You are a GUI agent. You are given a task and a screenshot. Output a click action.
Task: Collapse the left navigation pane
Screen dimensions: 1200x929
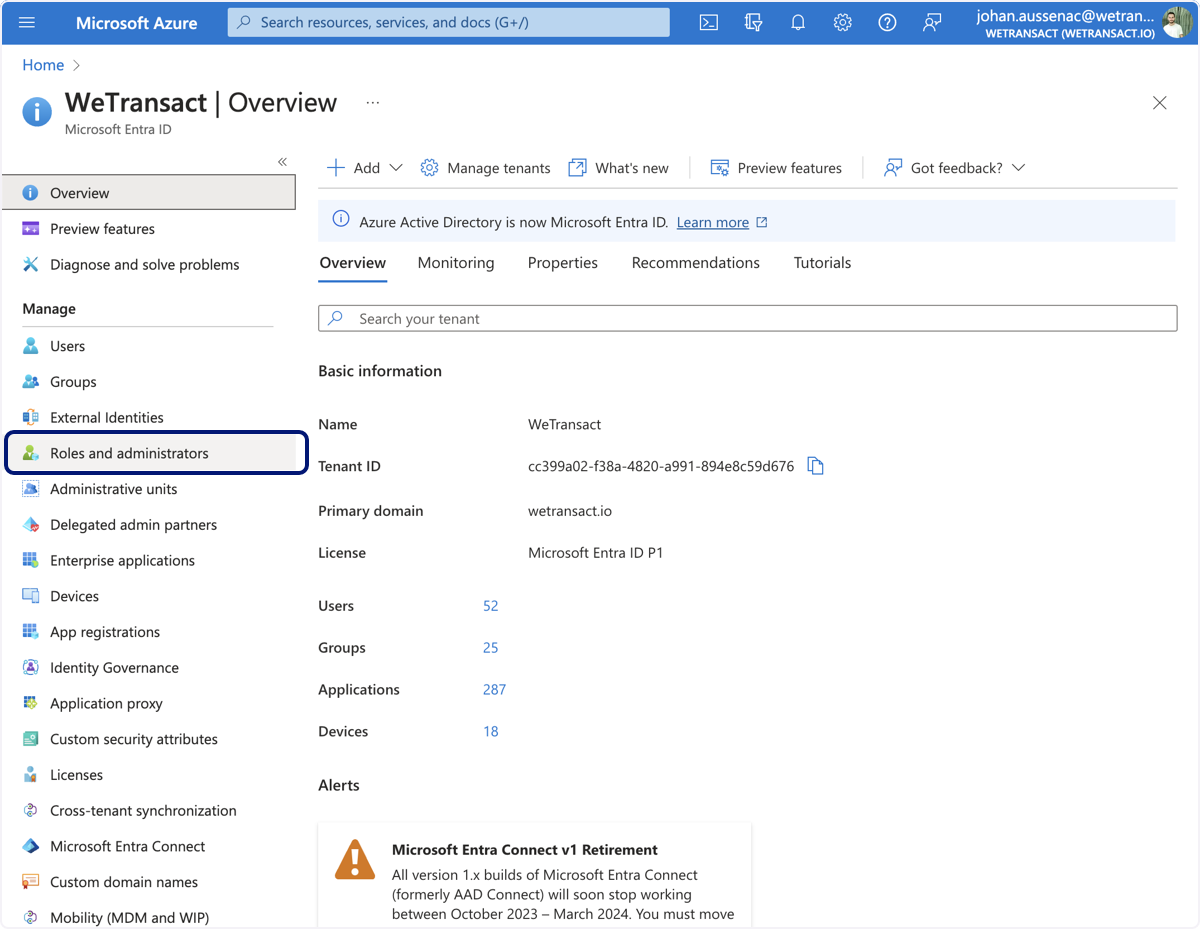click(282, 161)
